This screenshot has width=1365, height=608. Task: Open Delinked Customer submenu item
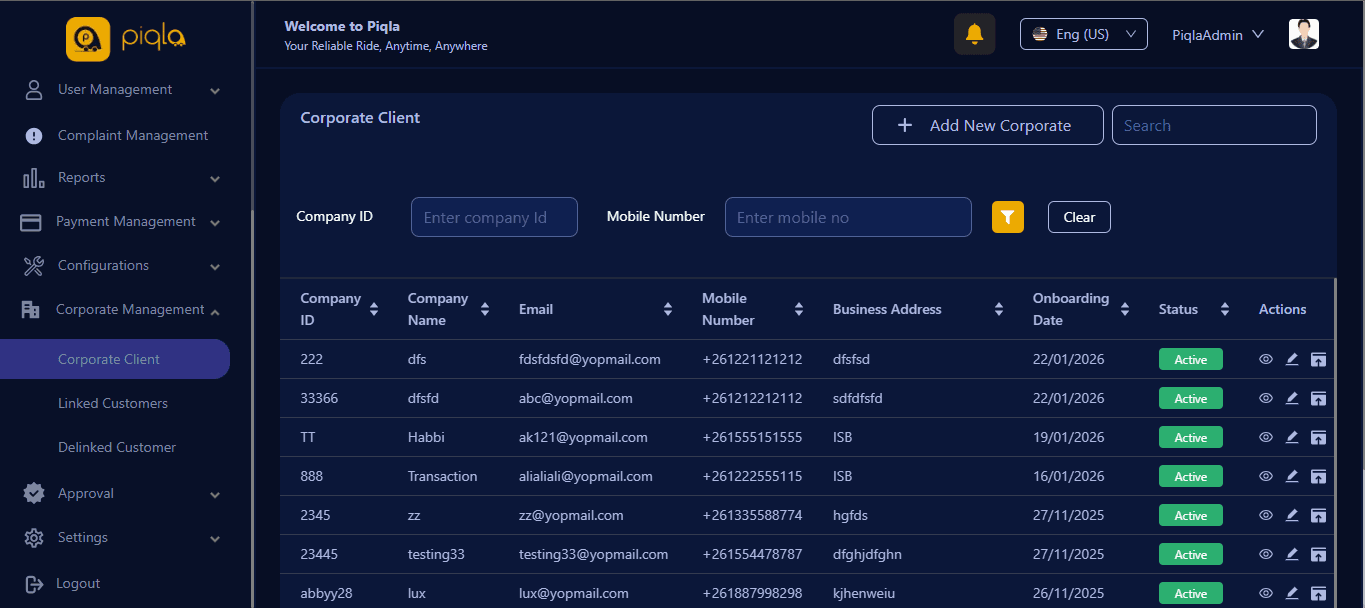pos(117,447)
